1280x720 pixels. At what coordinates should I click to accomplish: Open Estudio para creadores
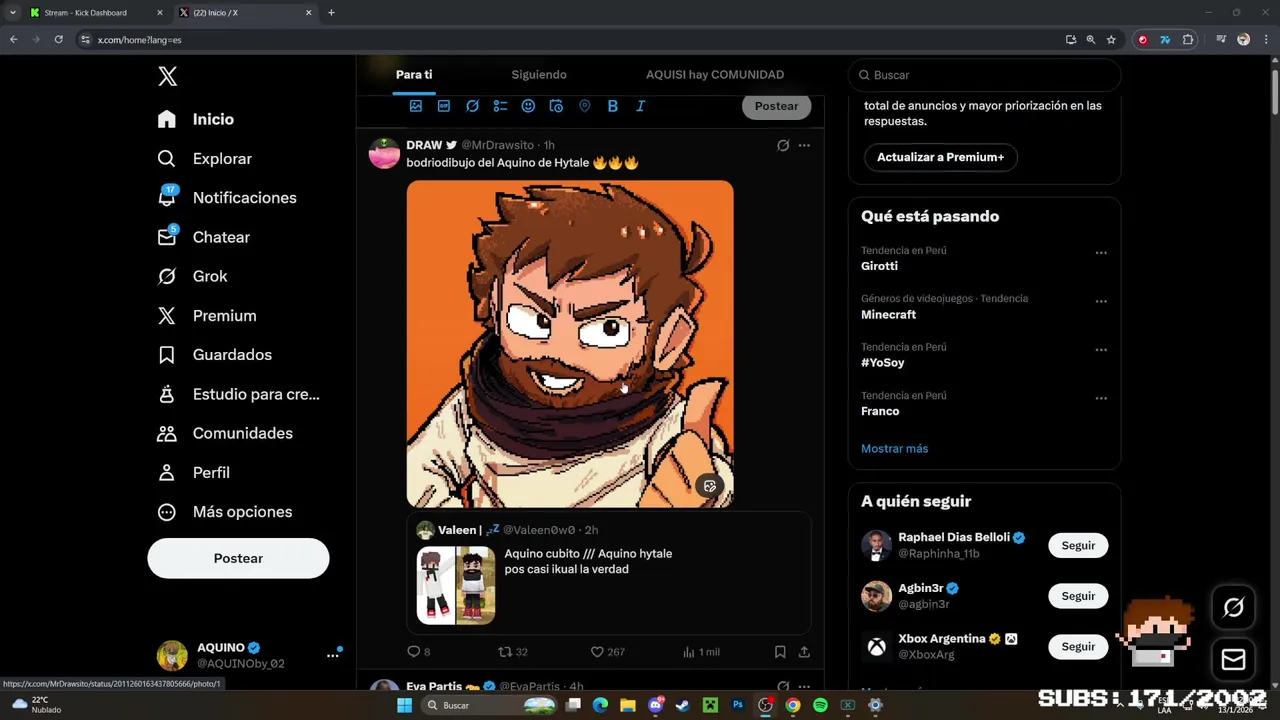[x=239, y=394]
